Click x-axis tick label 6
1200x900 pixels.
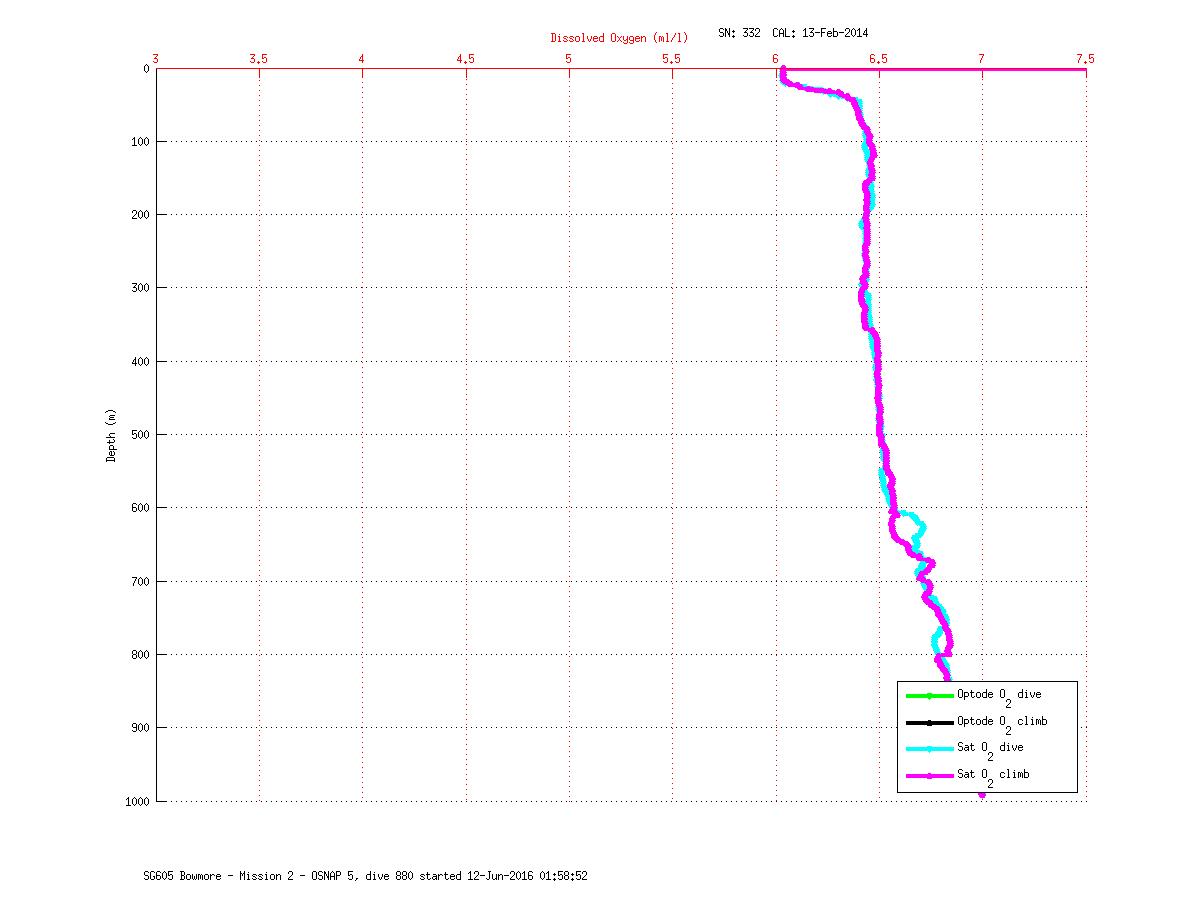[x=776, y=59]
